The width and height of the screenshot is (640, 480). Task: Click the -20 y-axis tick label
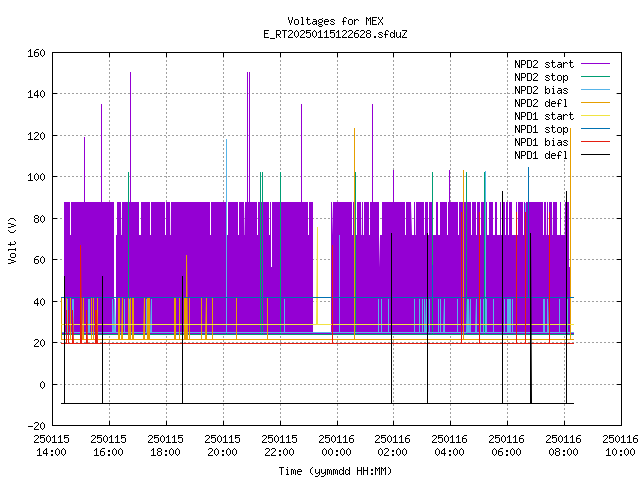36,426
